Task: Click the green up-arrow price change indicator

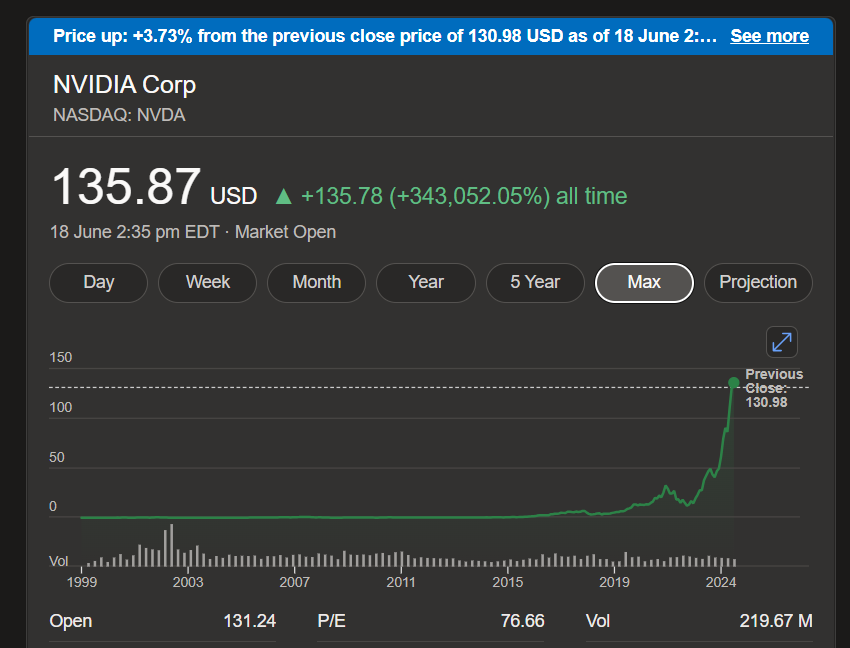Action: [284, 196]
